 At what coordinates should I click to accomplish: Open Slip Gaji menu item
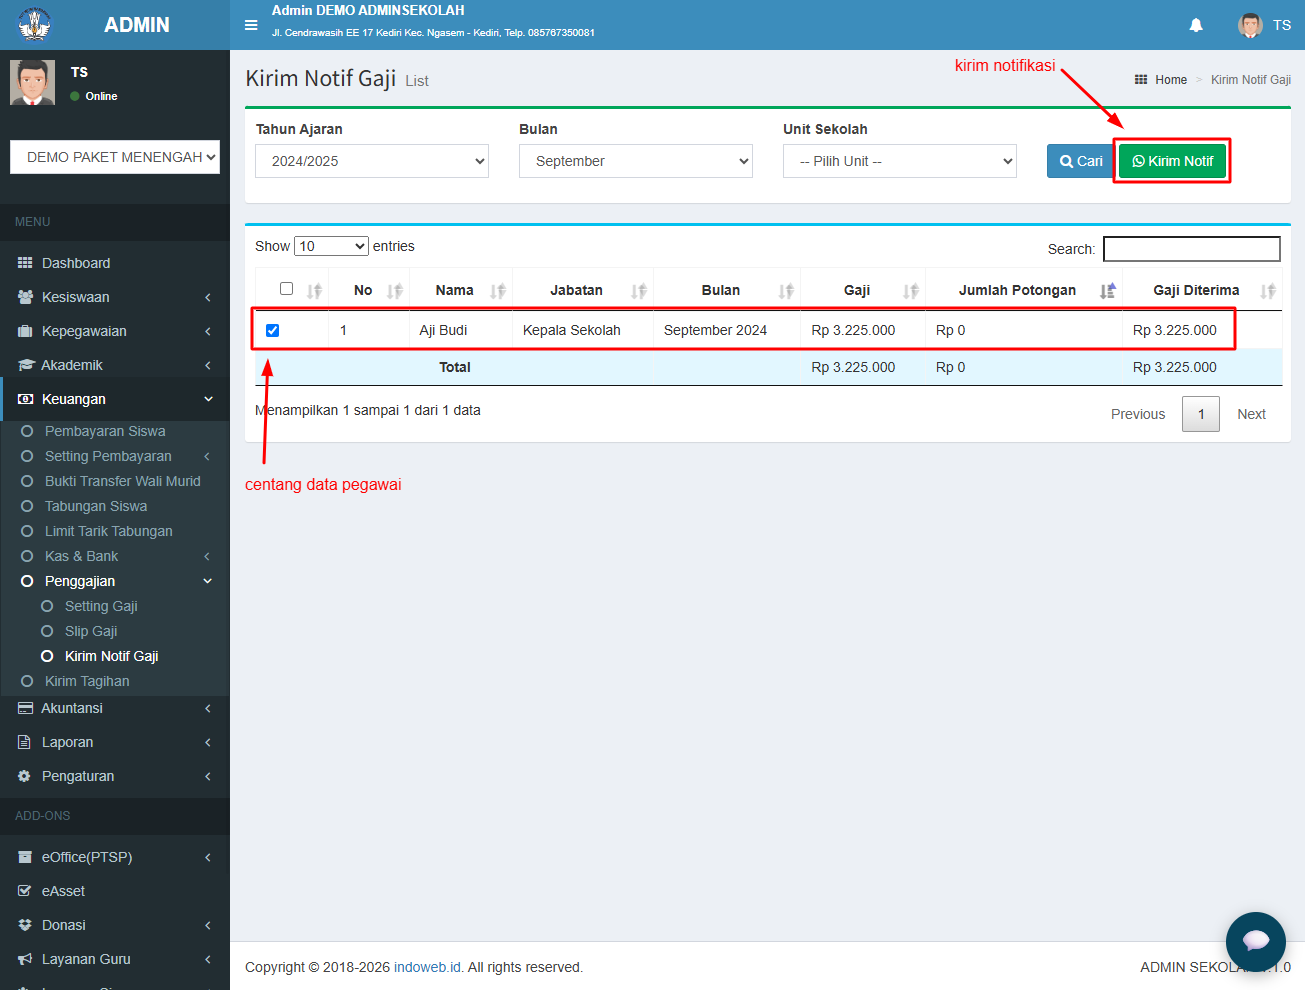click(91, 631)
